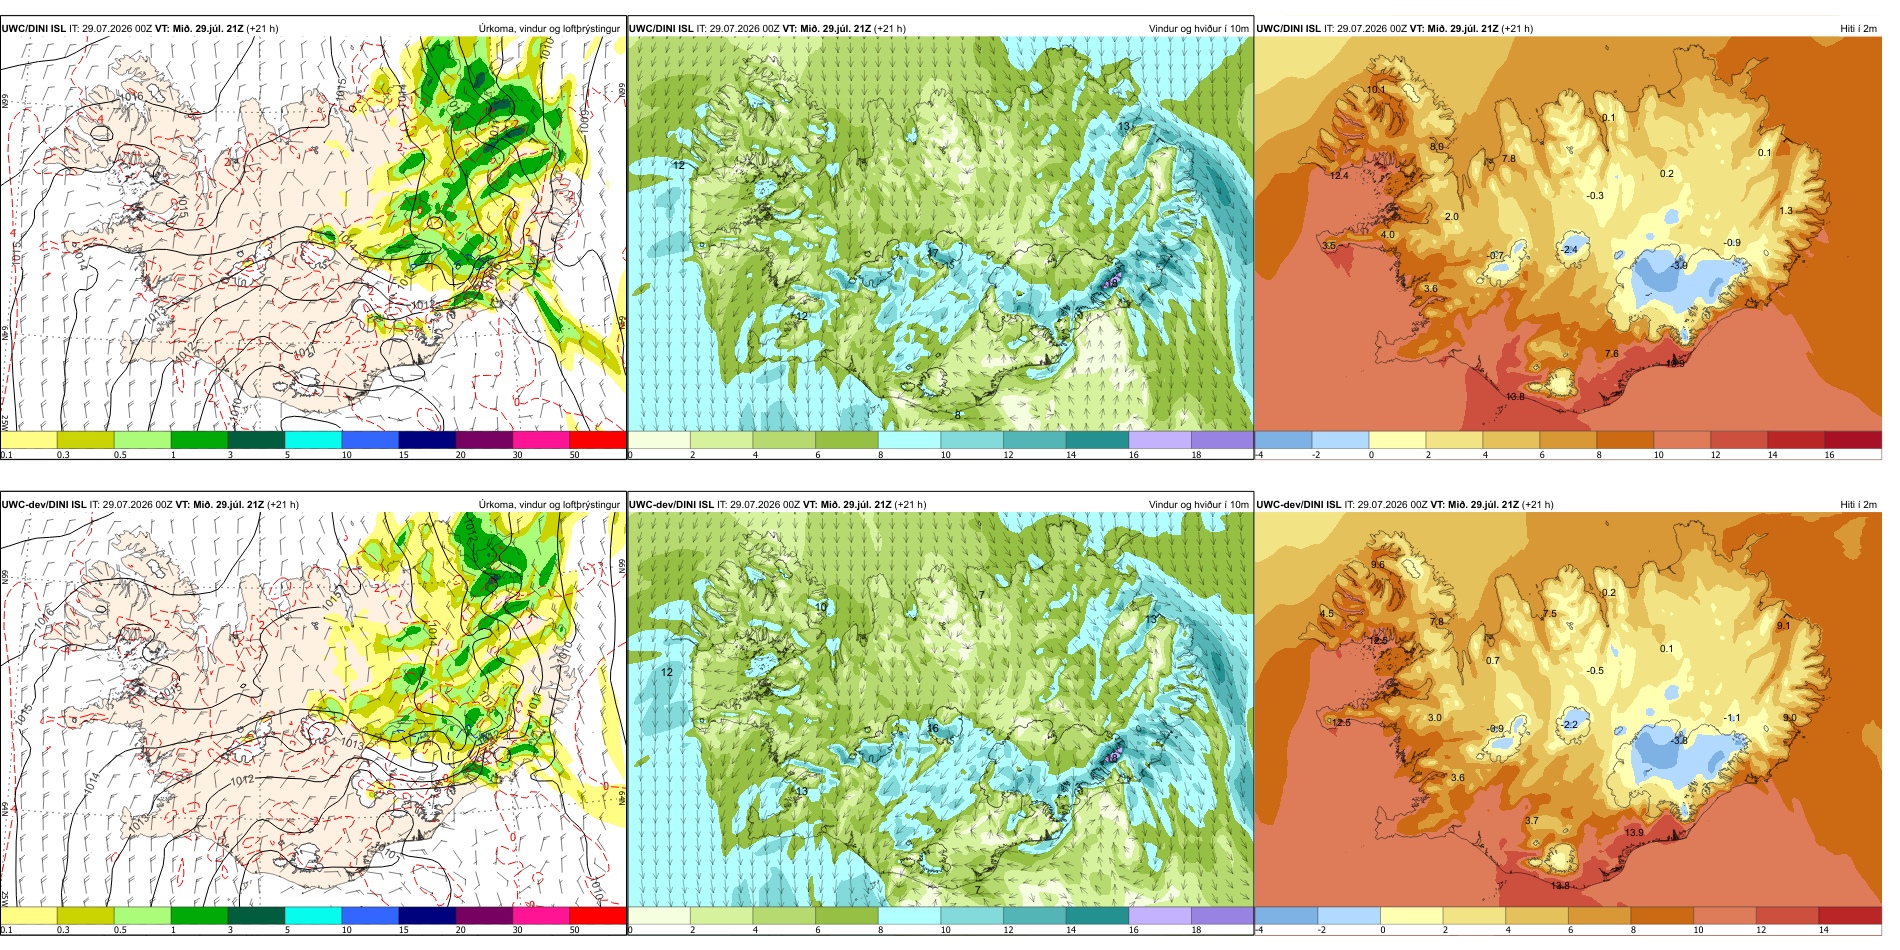Image resolution: width=1900 pixels, height=950 pixels.
Task: Click 'Hiti í 2m' title on UWC panel
Action: pos(1858,29)
